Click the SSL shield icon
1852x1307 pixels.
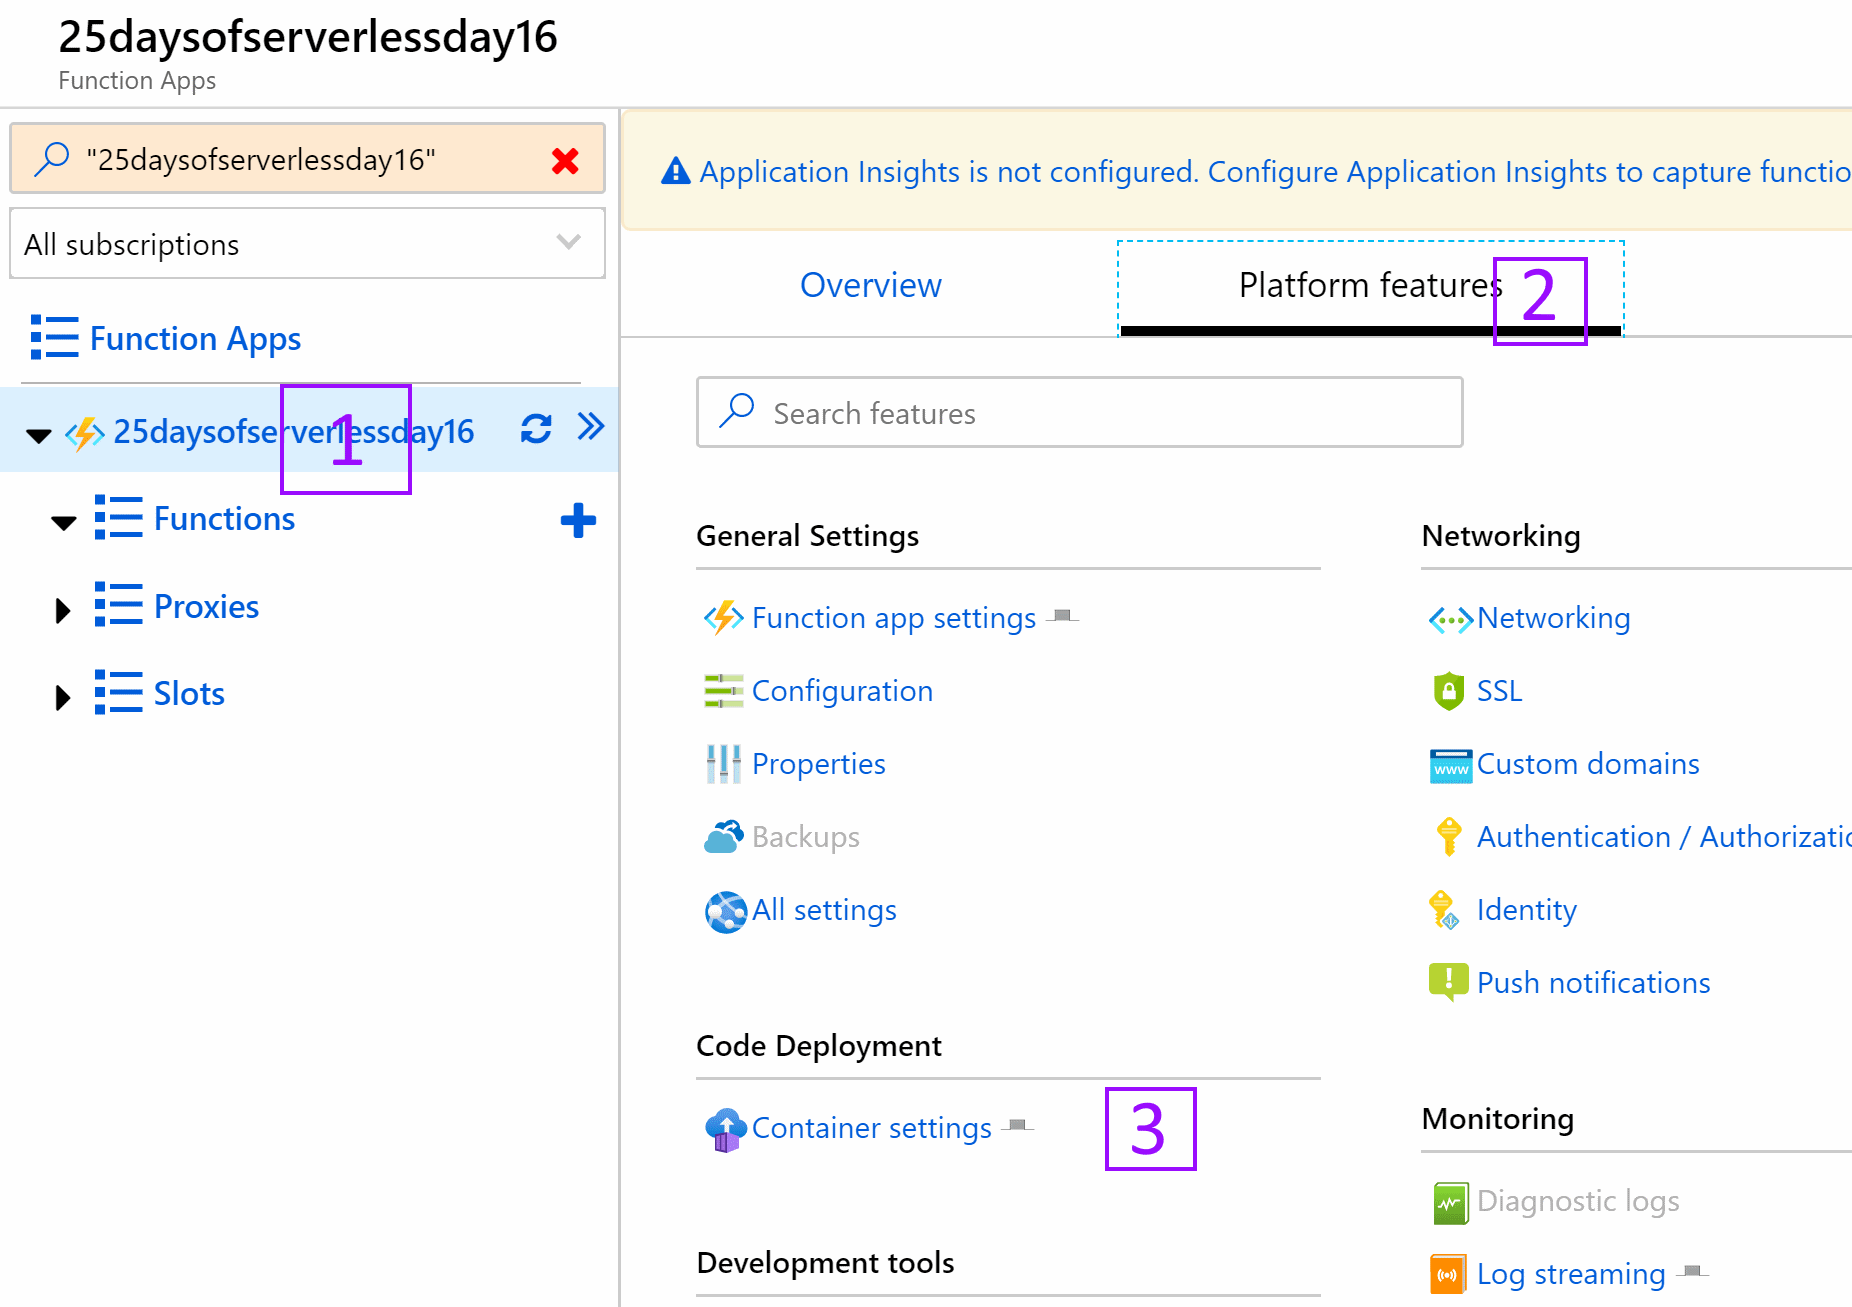[x=1448, y=691]
